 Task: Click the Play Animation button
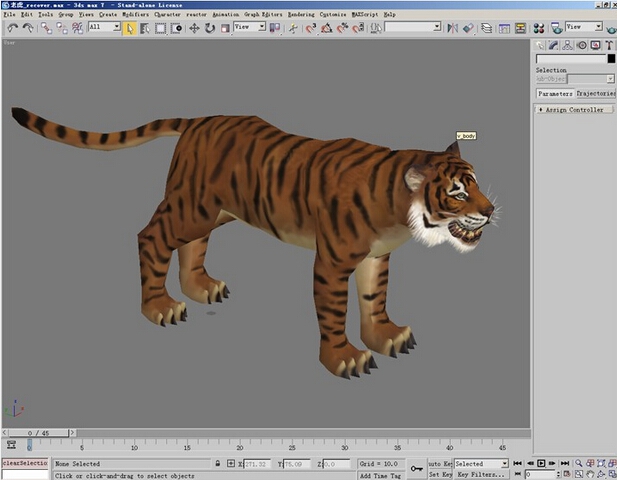point(541,463)
